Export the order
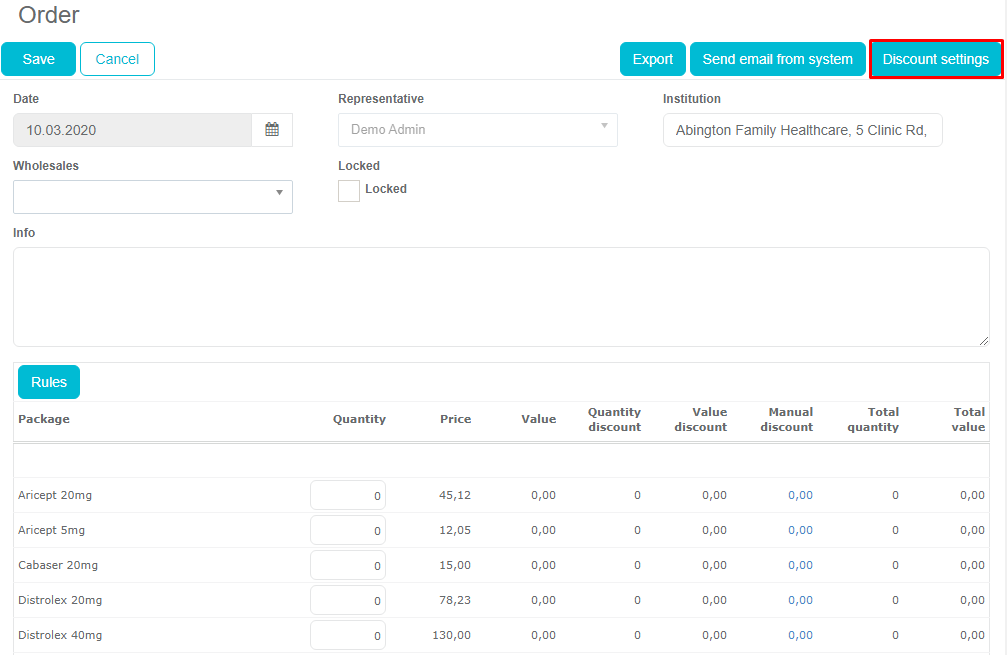The image size is (1007, 655). (x=652, y=59)
